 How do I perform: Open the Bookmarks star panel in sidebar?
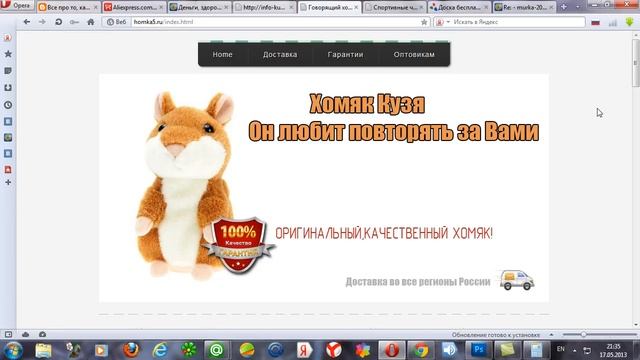click(x=8, y=54)
